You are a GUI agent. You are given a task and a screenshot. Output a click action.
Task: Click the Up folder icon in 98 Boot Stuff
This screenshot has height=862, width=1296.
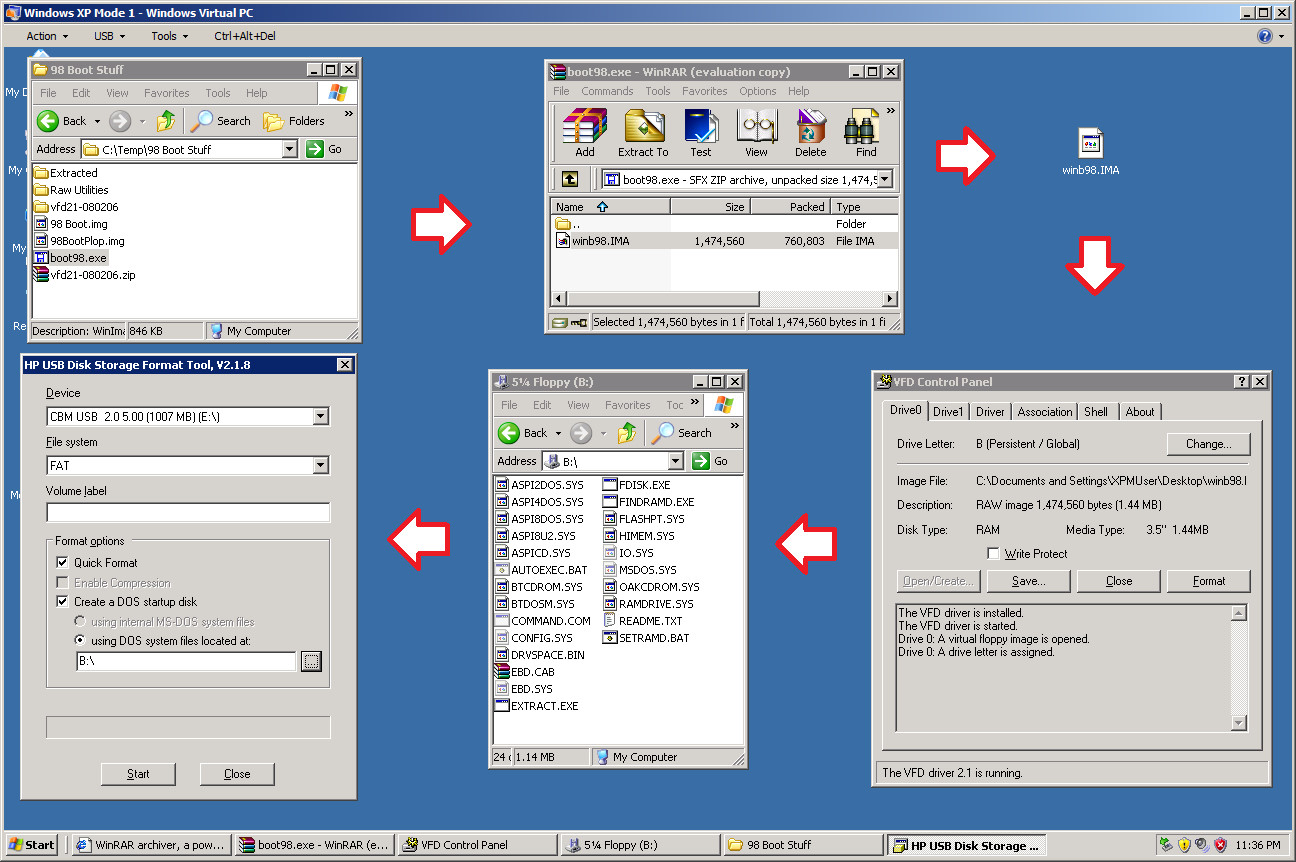coord(166,121)
